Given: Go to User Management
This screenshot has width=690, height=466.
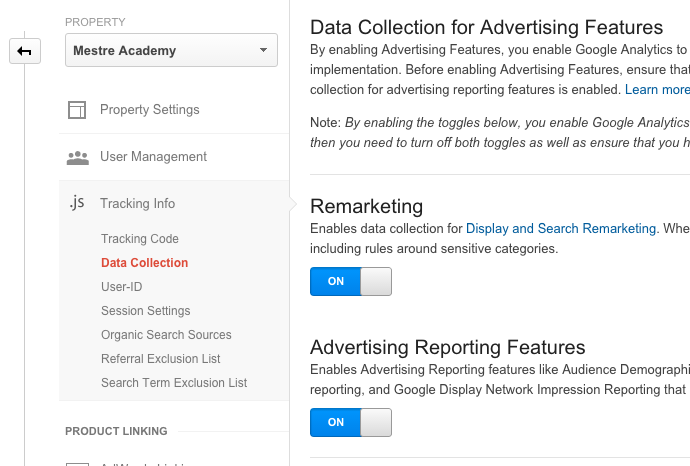Looking at the screenshot, I should click(x=153, y=157).
